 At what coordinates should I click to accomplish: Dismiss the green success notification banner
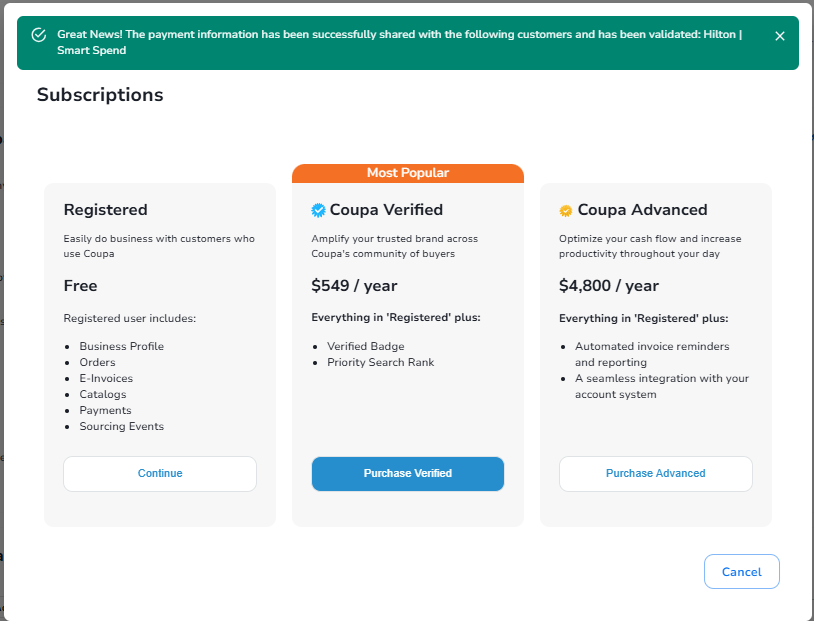(x=780, y=36)
